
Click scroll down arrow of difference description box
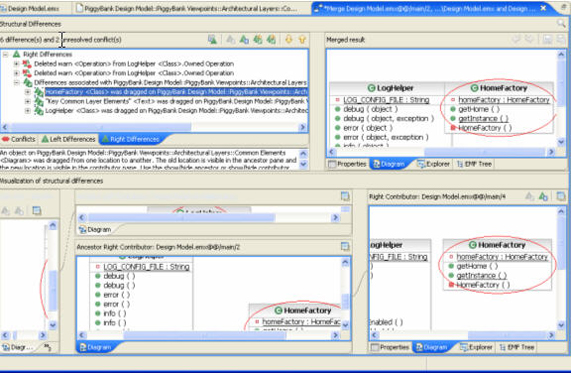point(303,165)
